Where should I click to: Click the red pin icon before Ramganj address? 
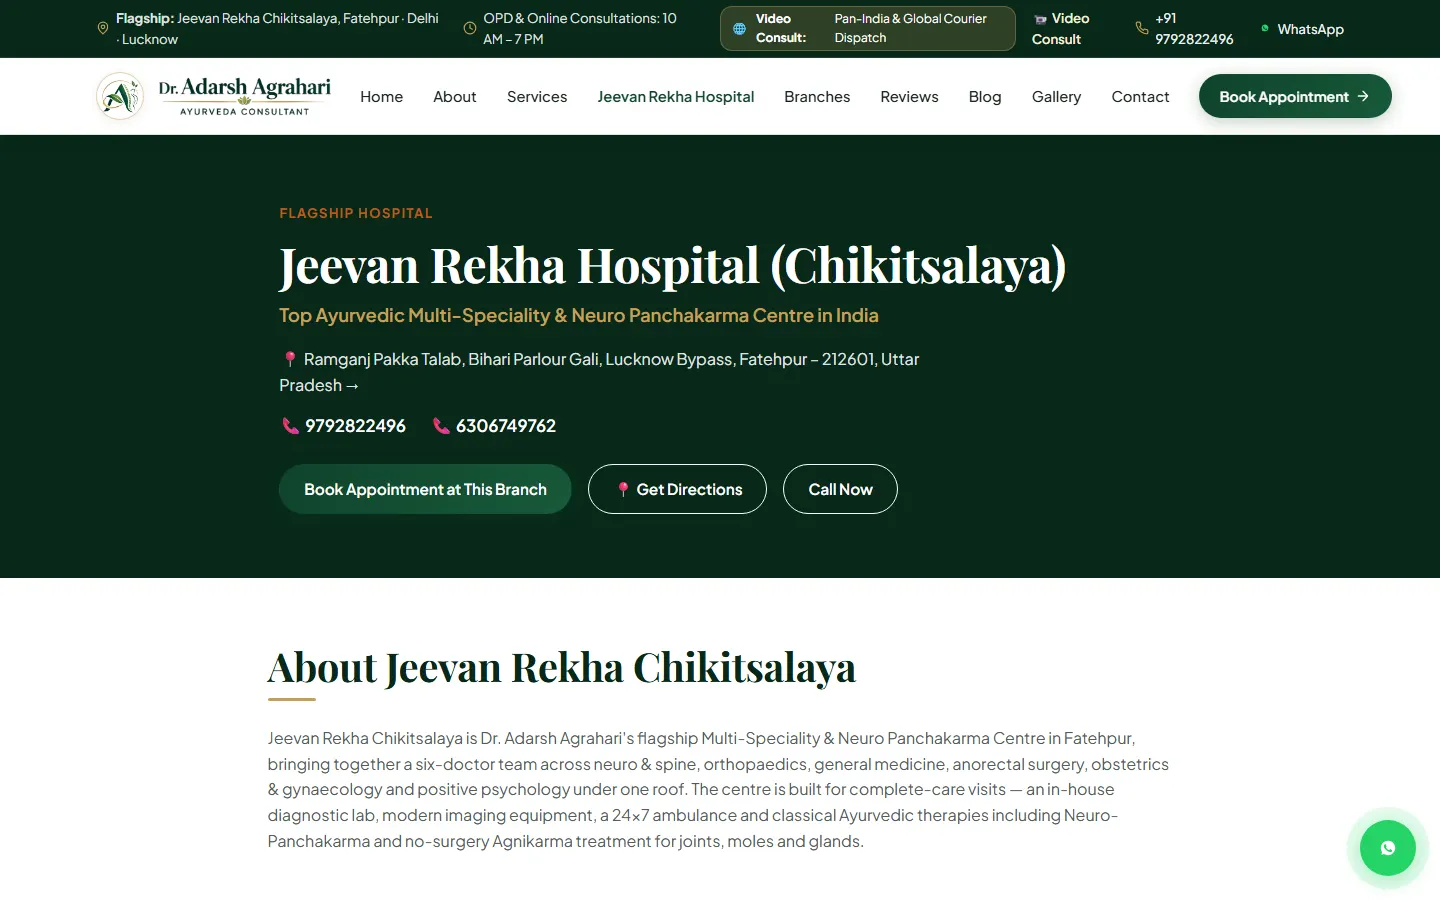click(x=290, y=359)
